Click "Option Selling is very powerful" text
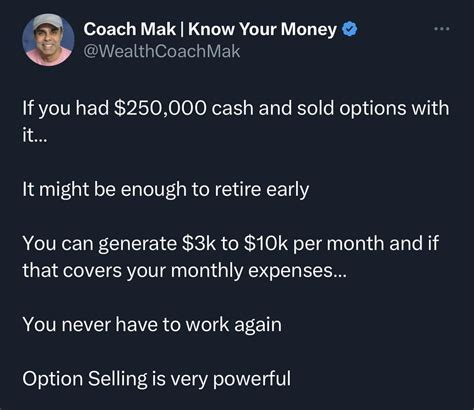 tap(157, 379)
